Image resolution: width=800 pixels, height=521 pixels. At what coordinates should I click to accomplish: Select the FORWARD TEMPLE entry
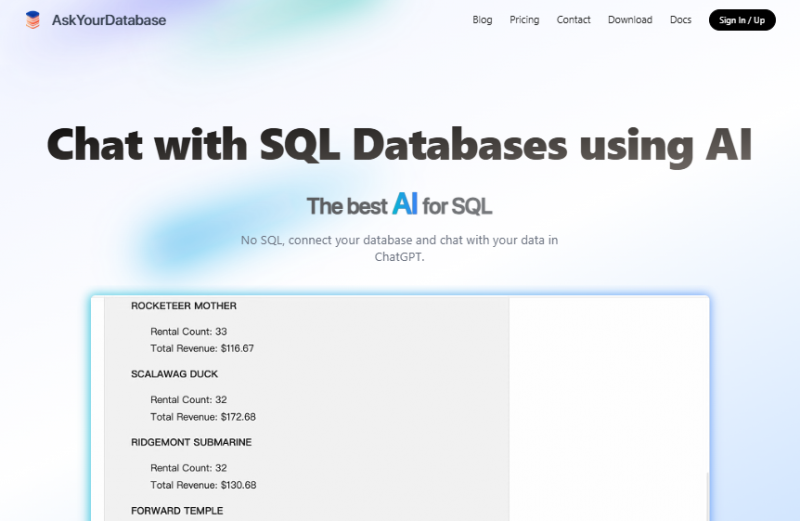click(x=177, y=510)
